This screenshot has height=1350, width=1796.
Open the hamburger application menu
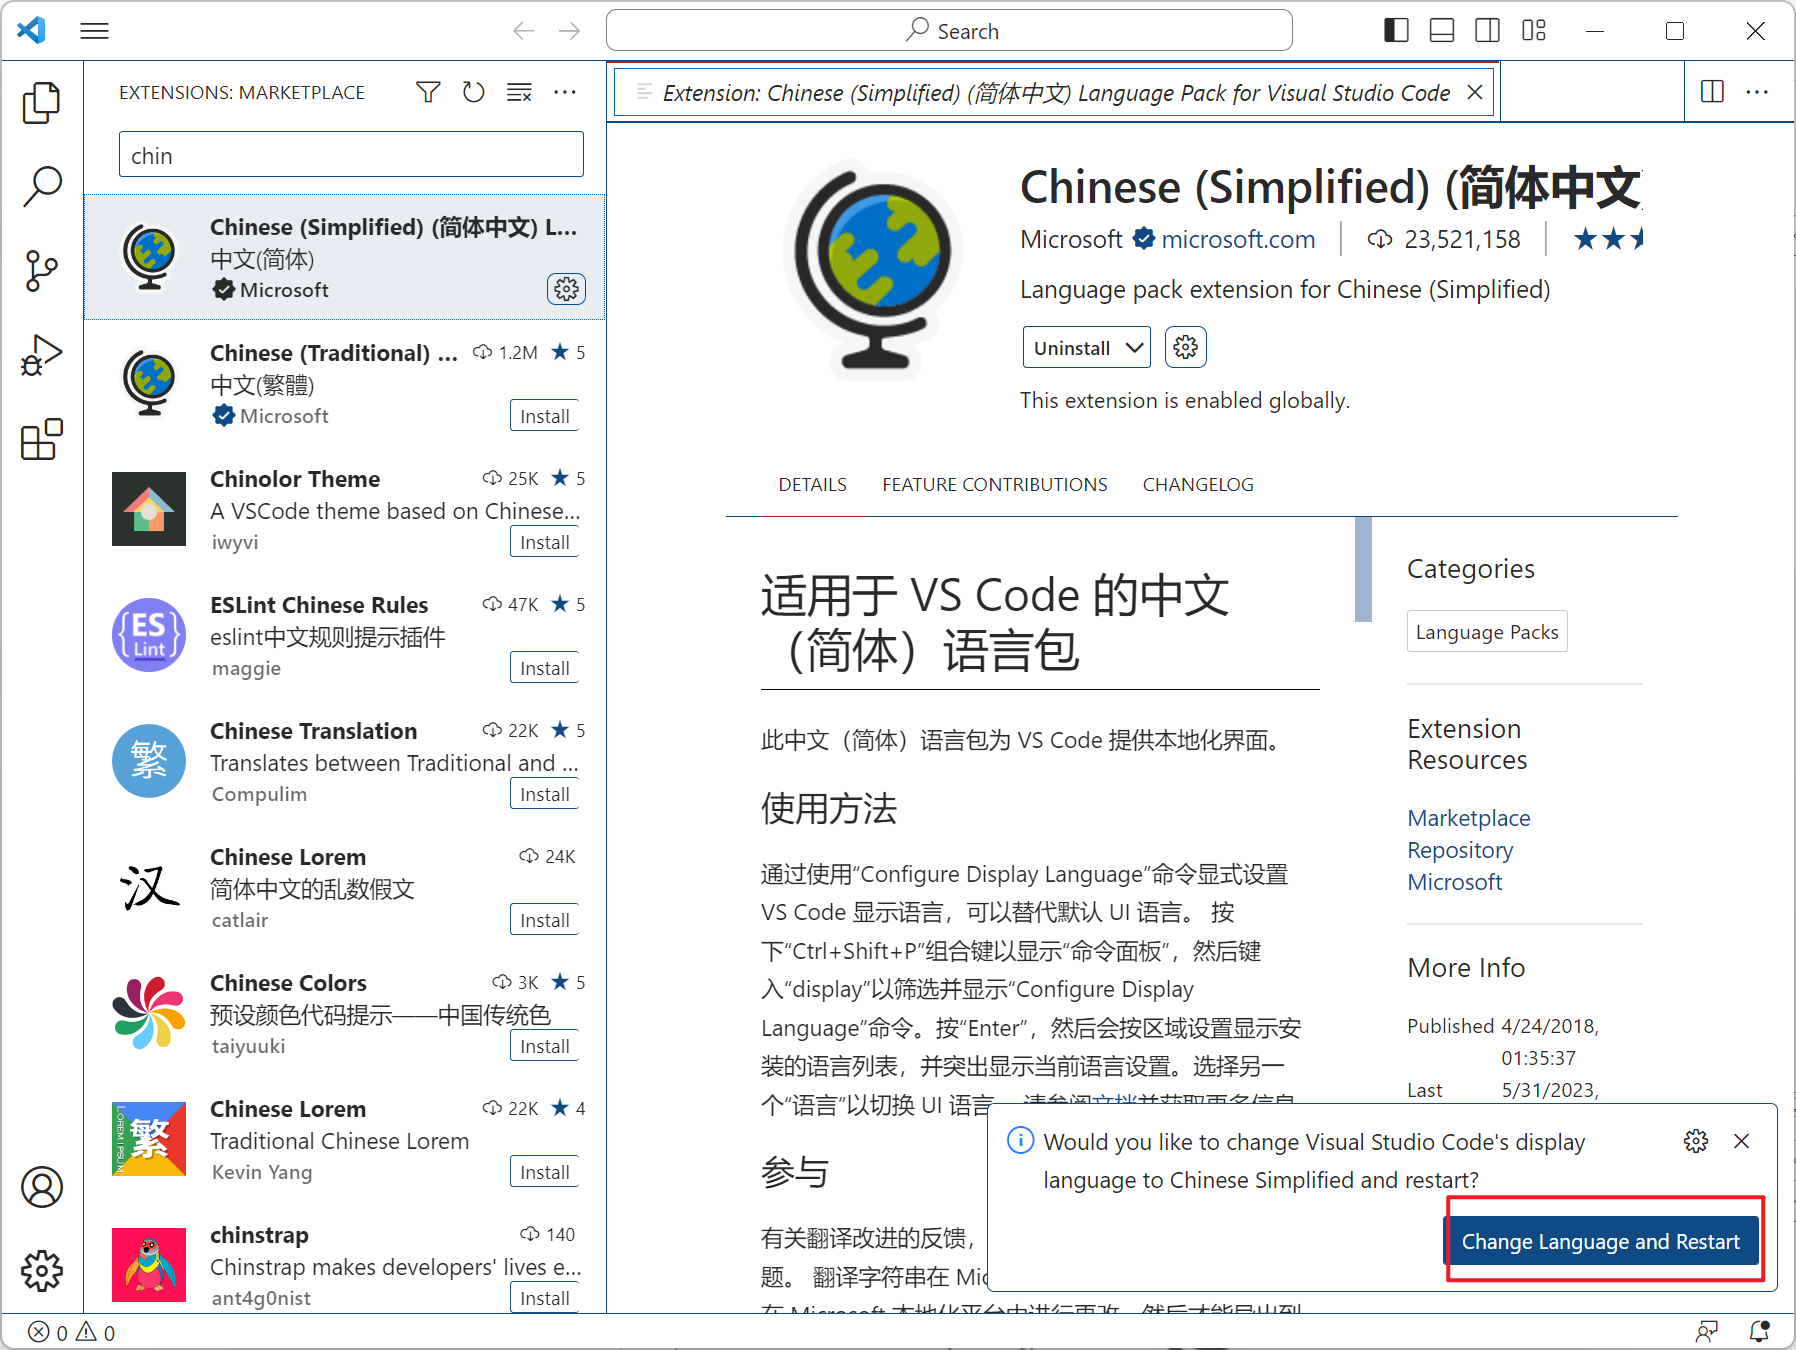[95, 31]
